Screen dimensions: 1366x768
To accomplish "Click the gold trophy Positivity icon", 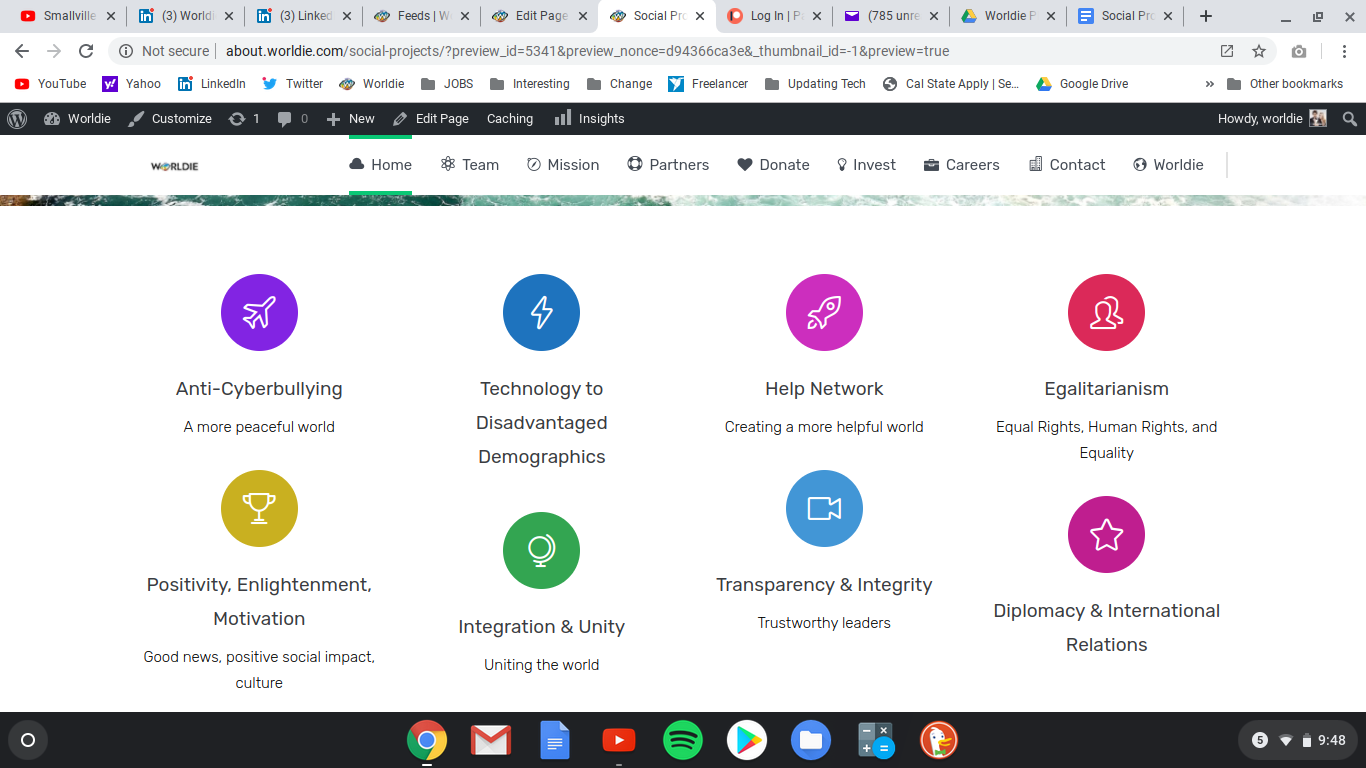I will (x=259, y=508).
